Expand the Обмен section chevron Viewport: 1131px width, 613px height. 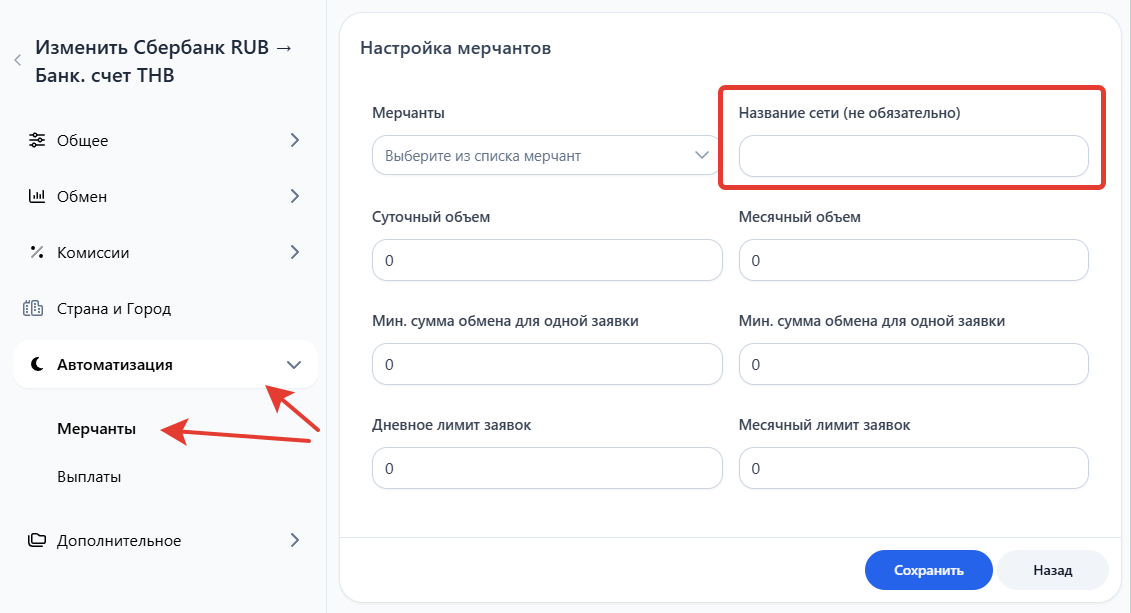[294, 196]
